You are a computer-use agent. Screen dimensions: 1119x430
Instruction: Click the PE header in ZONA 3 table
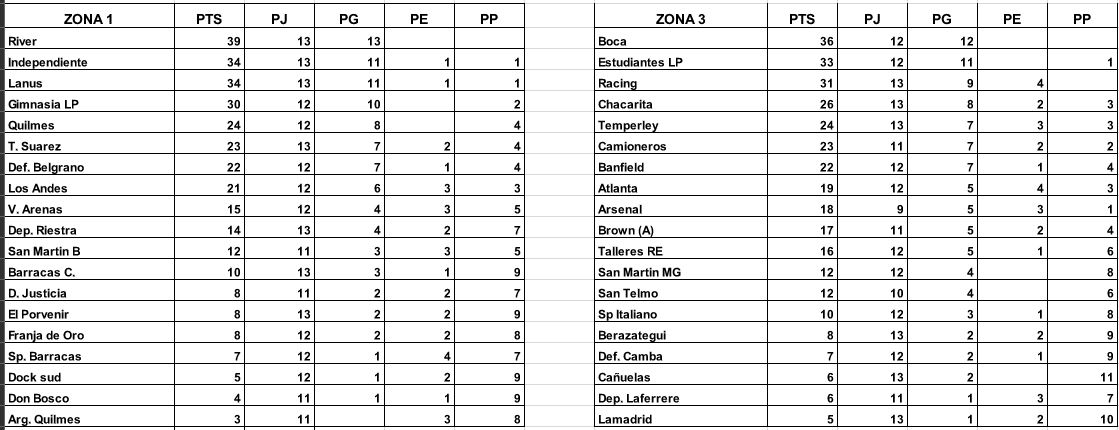[1011, 19]
